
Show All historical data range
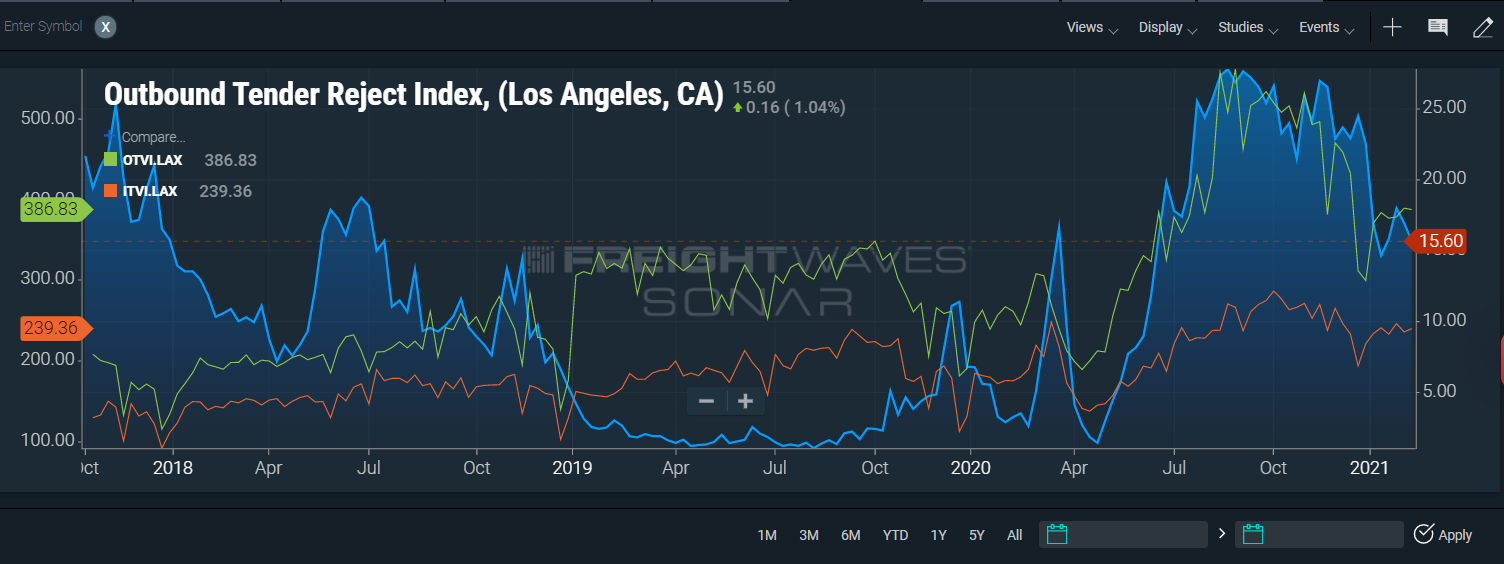point(1014,535)
